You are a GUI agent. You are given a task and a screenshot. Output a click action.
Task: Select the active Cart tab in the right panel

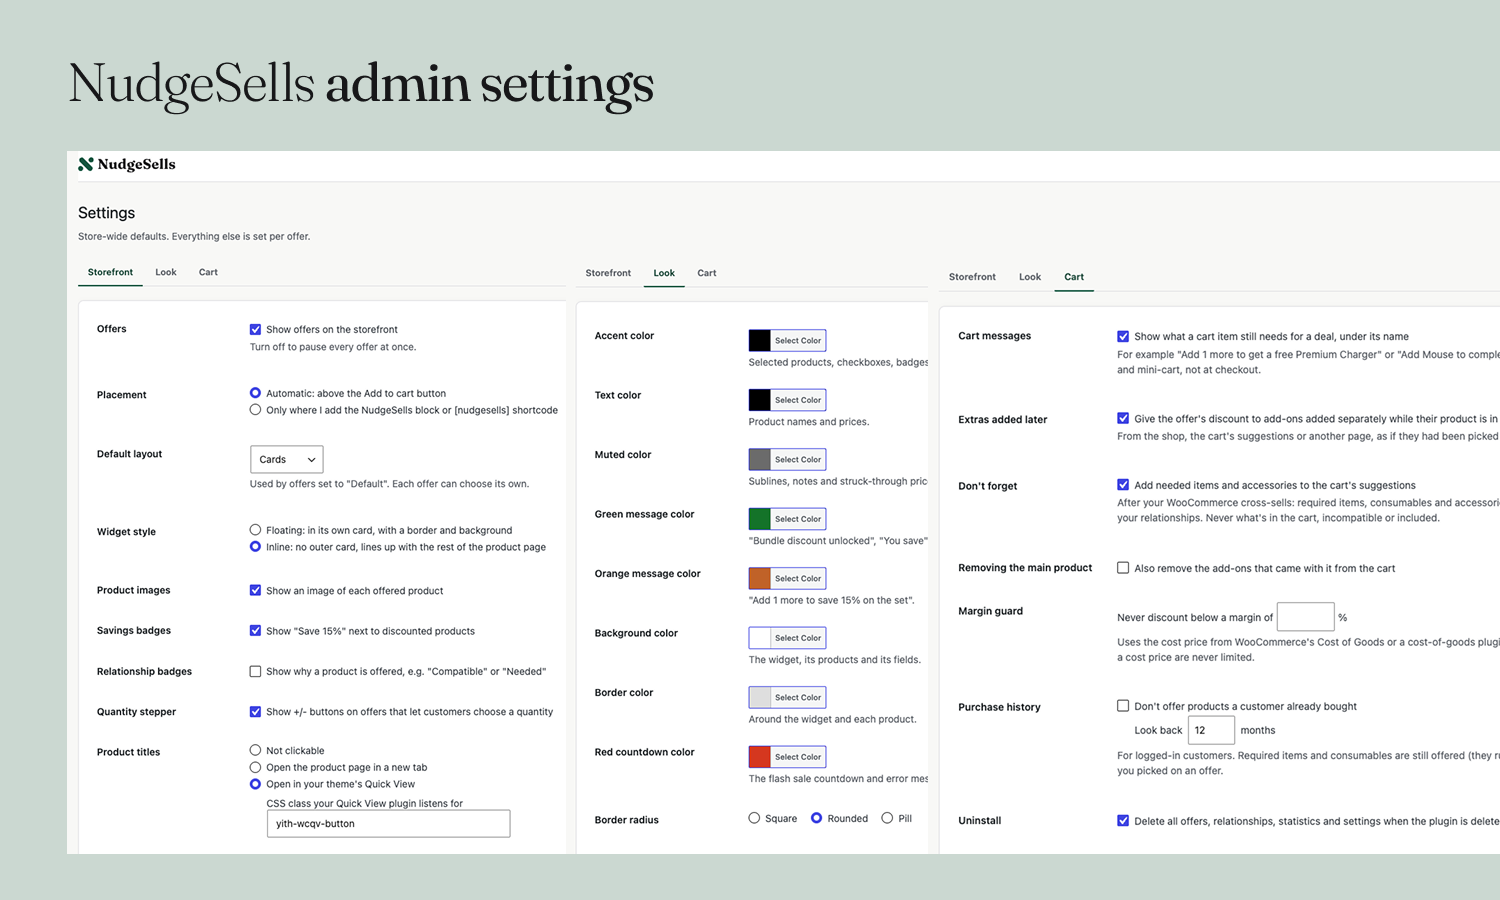coord(1074,277)
